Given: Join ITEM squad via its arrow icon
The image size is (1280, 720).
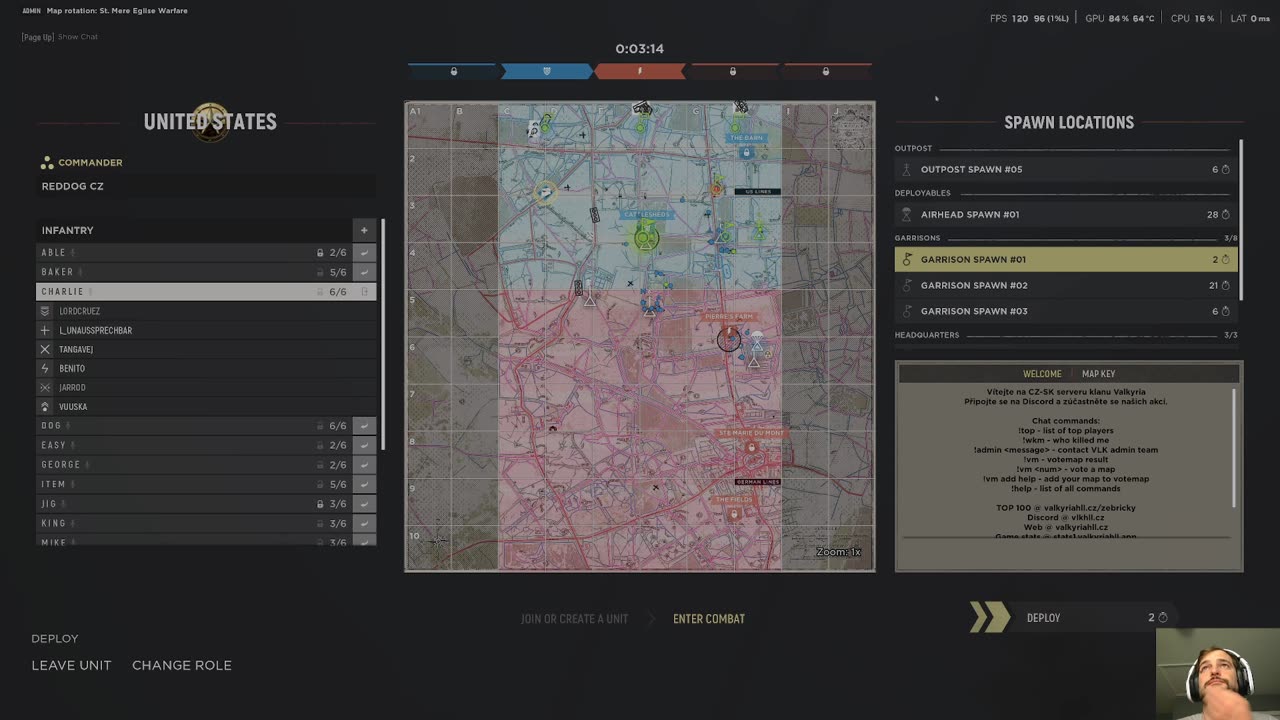Looking at the screenshot, I should [x=364, y=484].
